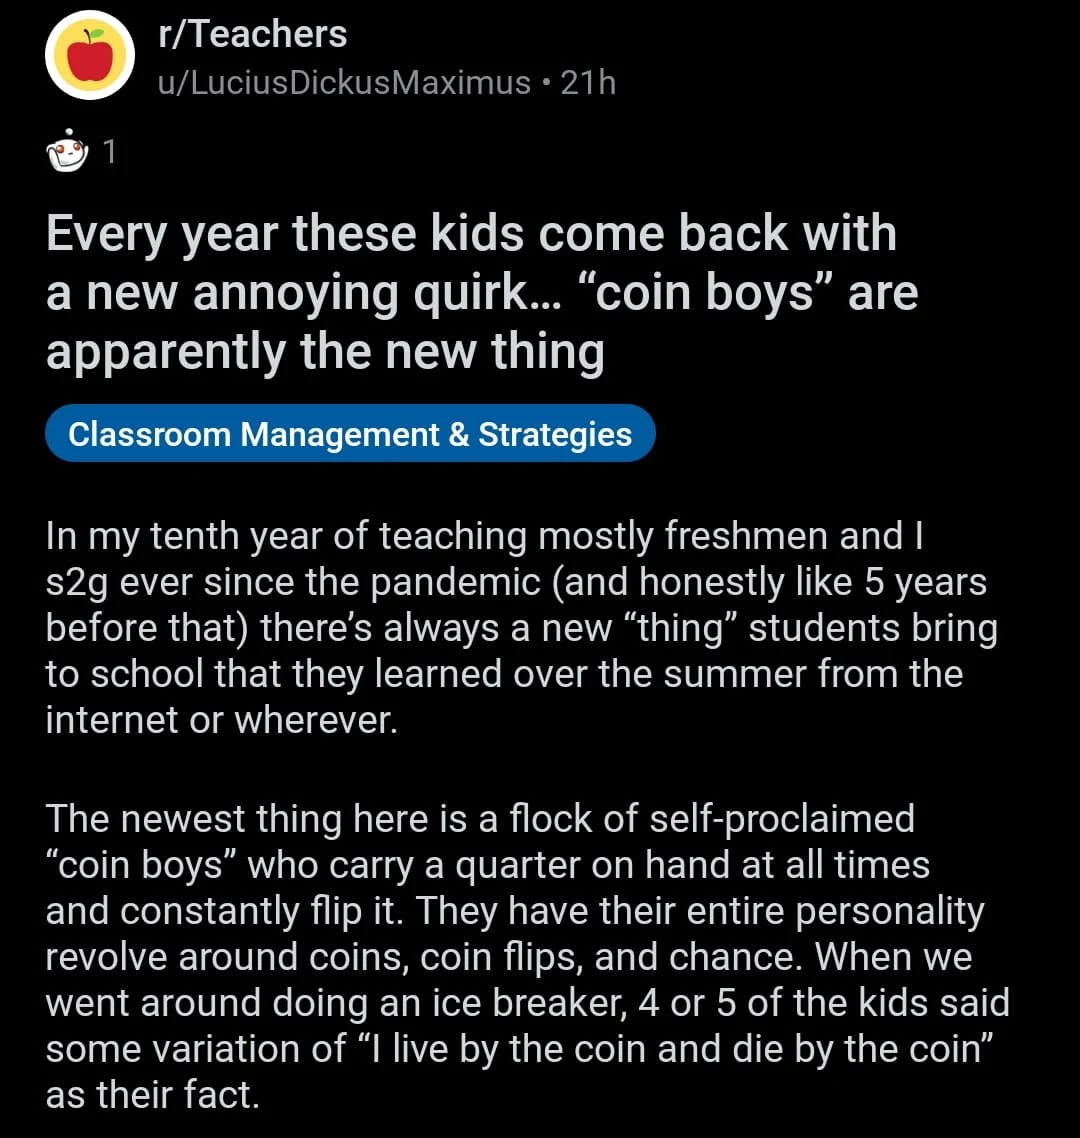Click the closing text "as their fact."
Viewport: 1080px width, 1138px height.
[152, 1094]
